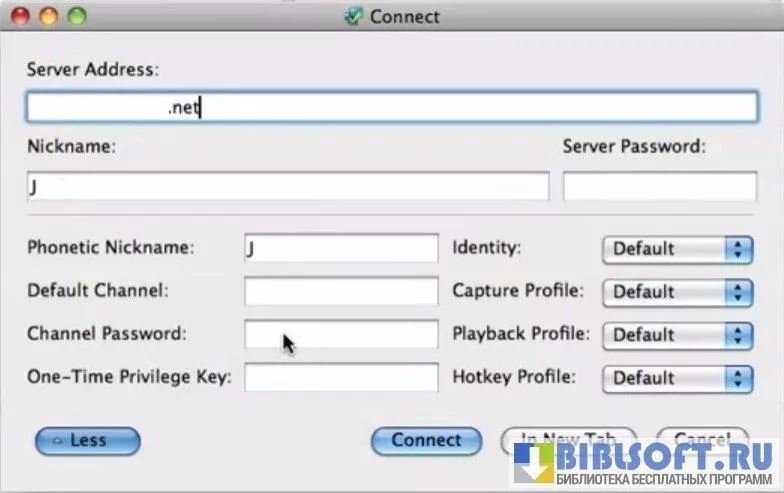Select the Hotkey Profile dropdown

pyautogui.click(x=676, y=378)
